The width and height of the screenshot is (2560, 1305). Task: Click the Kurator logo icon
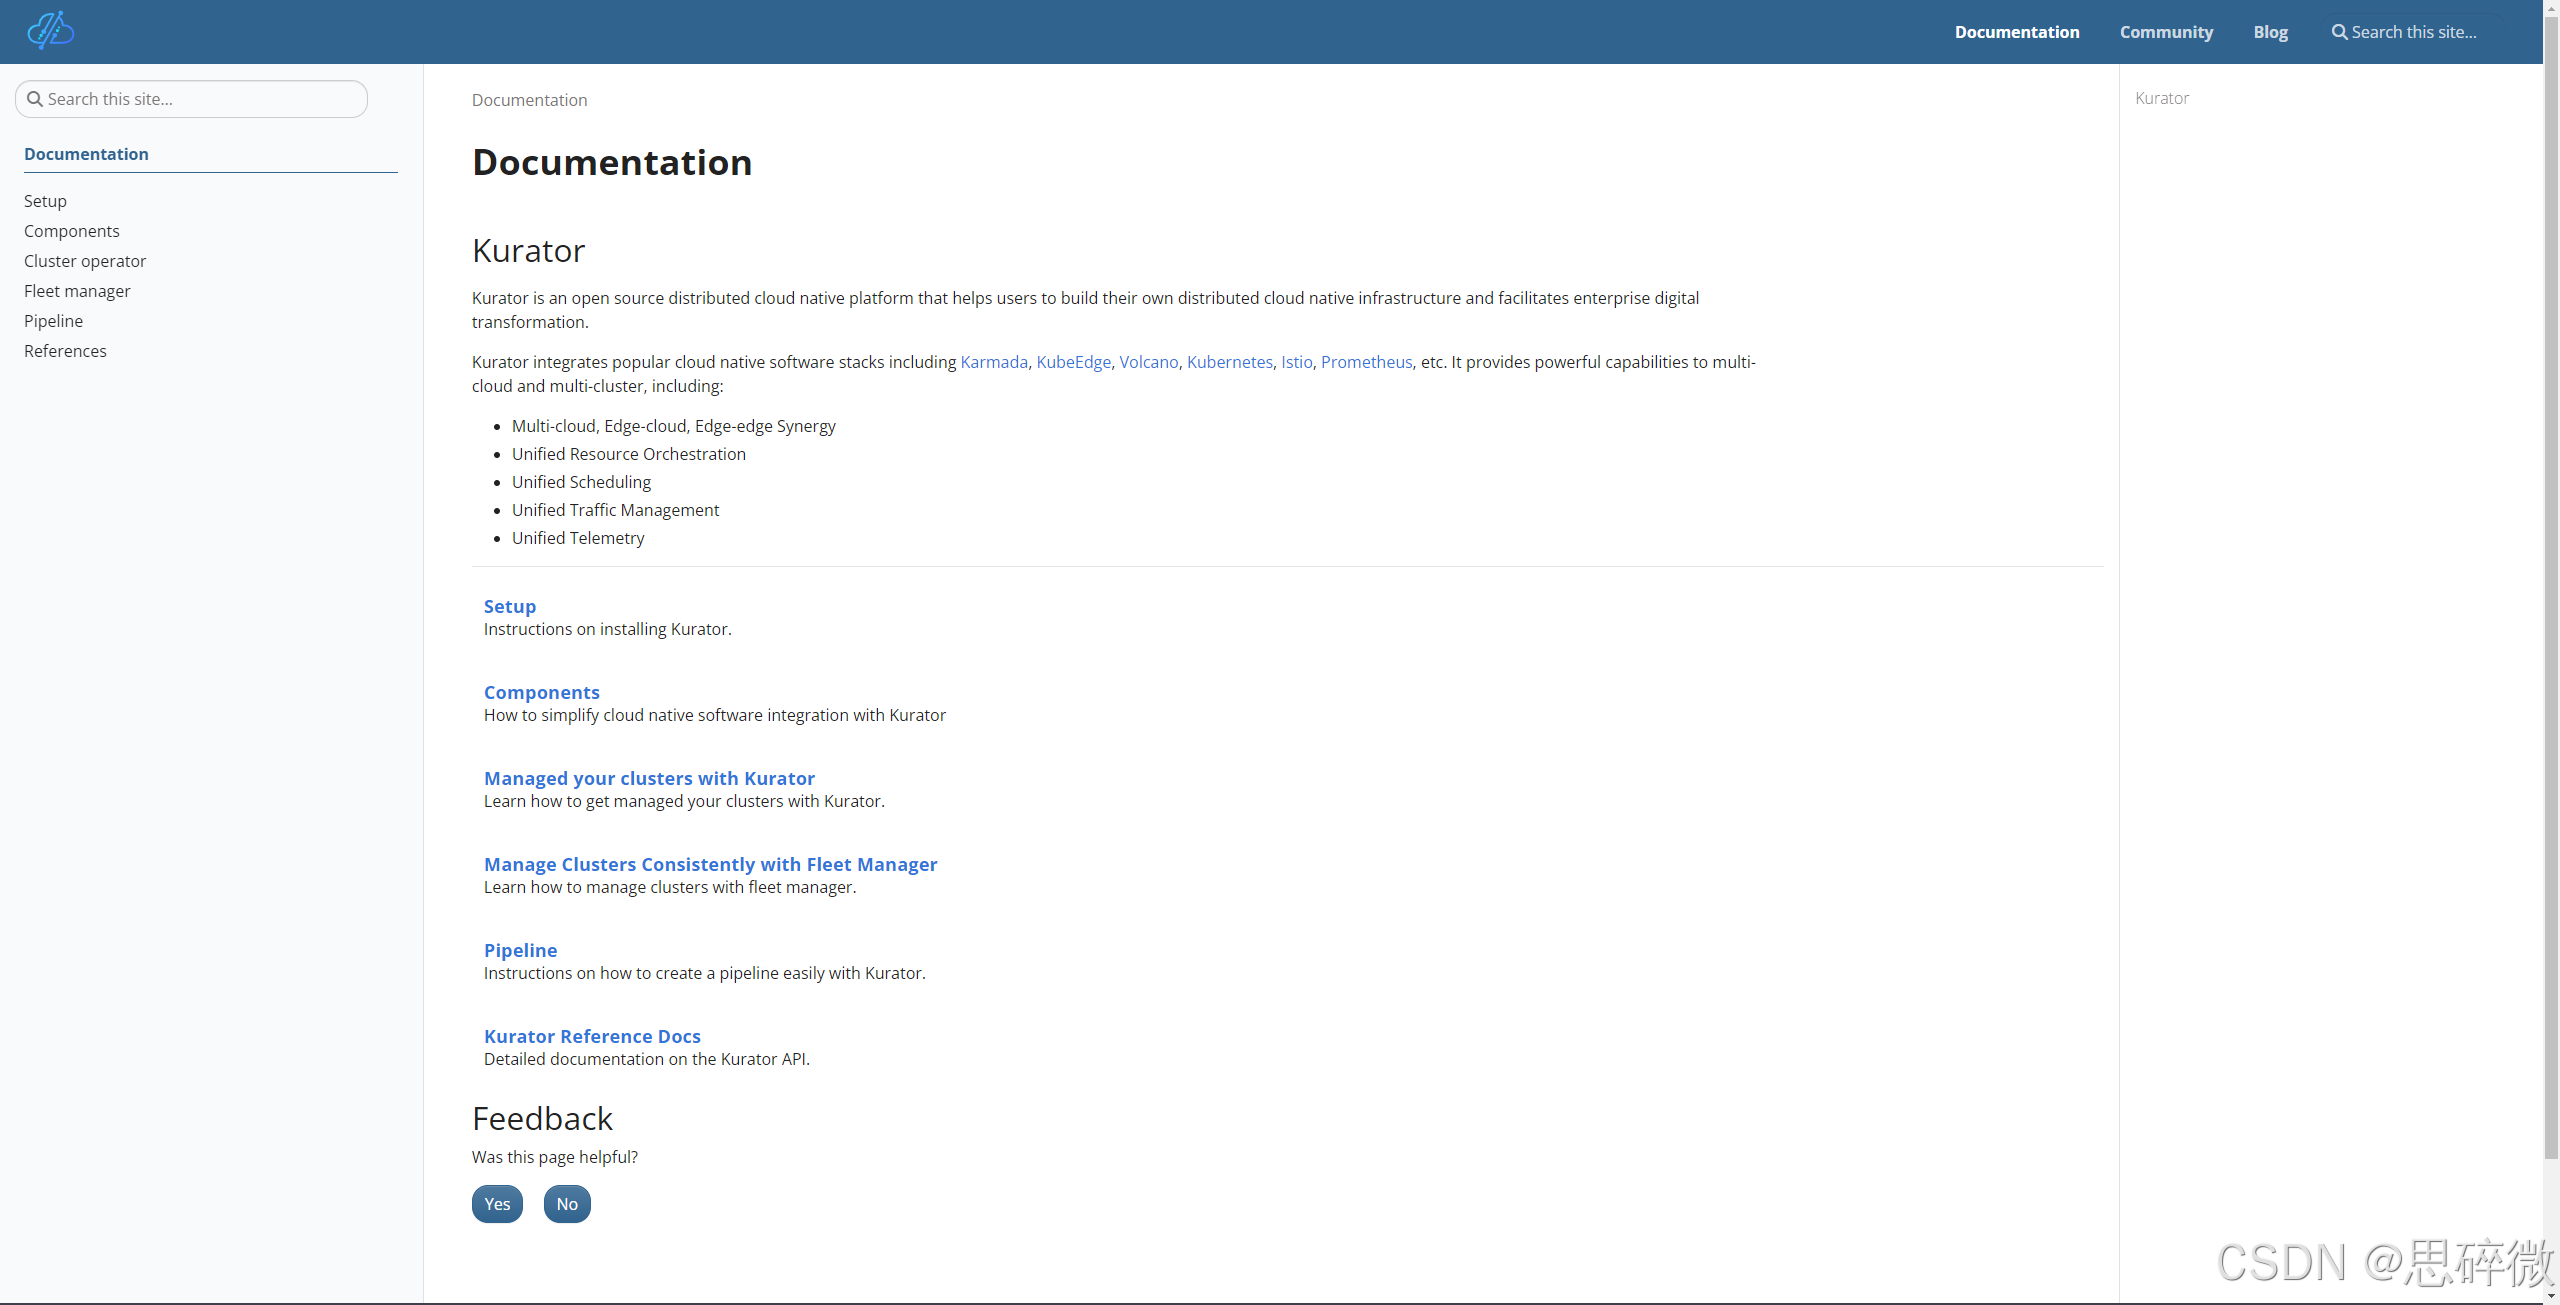50,31
